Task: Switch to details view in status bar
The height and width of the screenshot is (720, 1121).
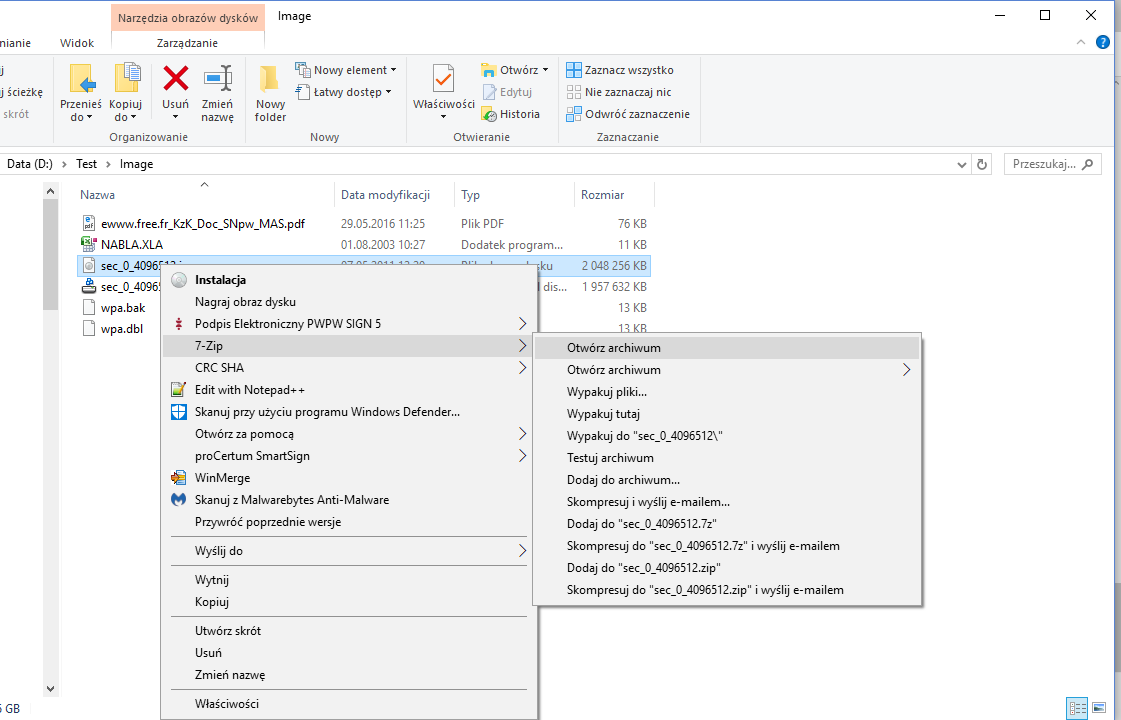Action: (x=1077, y=708)
